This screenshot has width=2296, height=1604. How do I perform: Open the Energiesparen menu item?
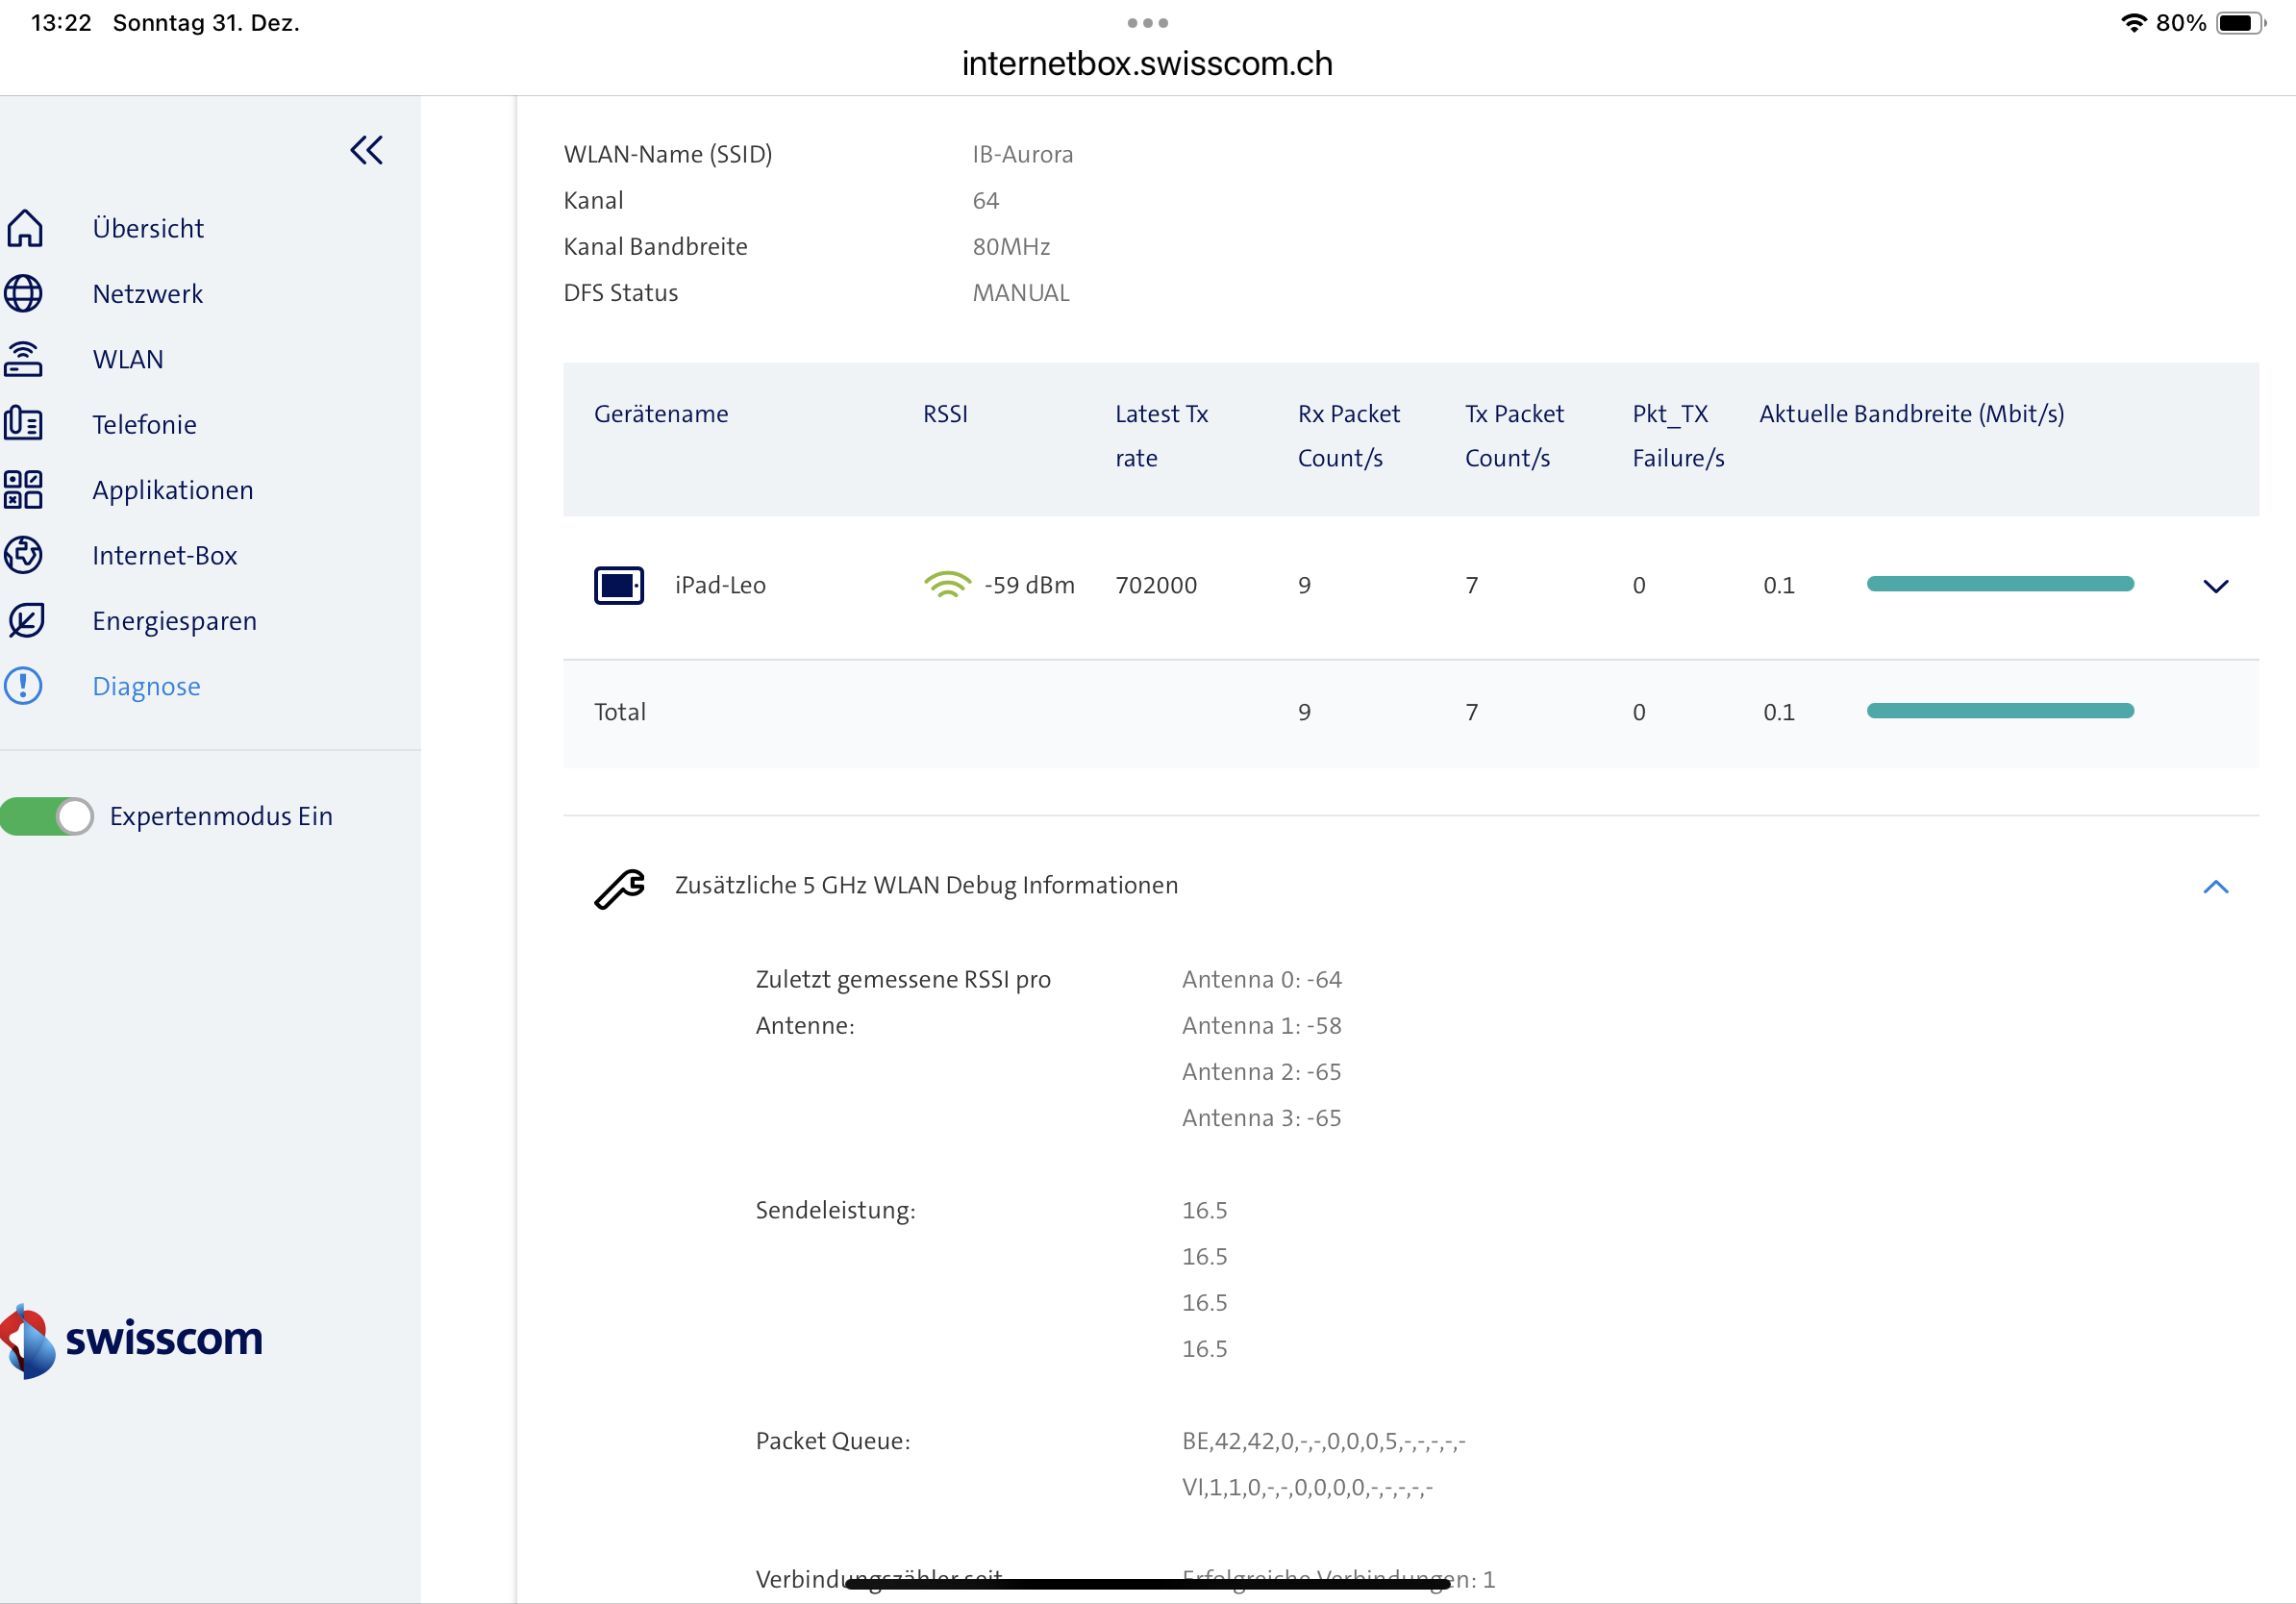[174, 621]
